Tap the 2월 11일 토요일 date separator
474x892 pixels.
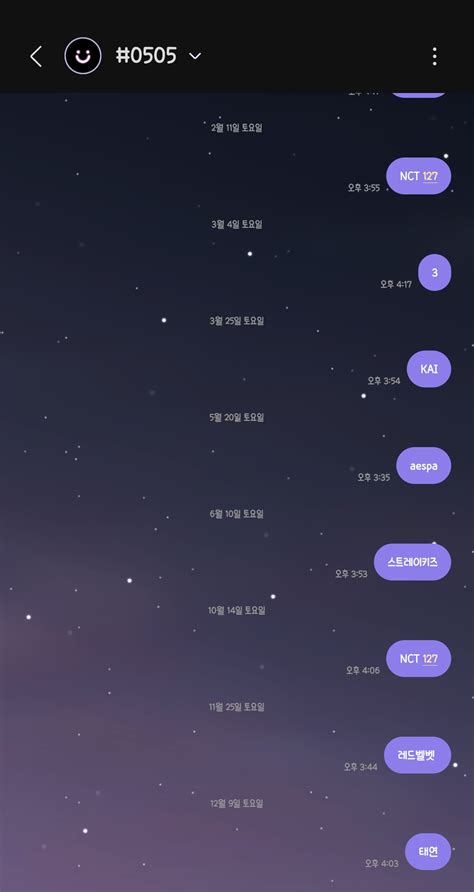237,128
